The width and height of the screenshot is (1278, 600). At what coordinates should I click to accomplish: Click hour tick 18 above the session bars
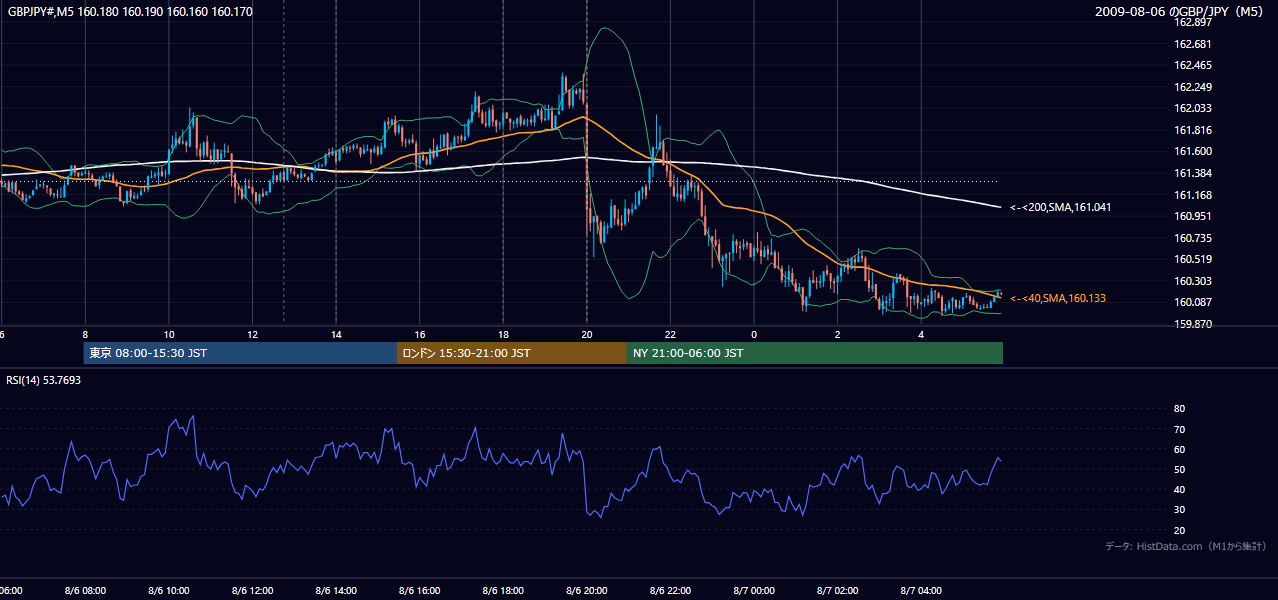503,335
